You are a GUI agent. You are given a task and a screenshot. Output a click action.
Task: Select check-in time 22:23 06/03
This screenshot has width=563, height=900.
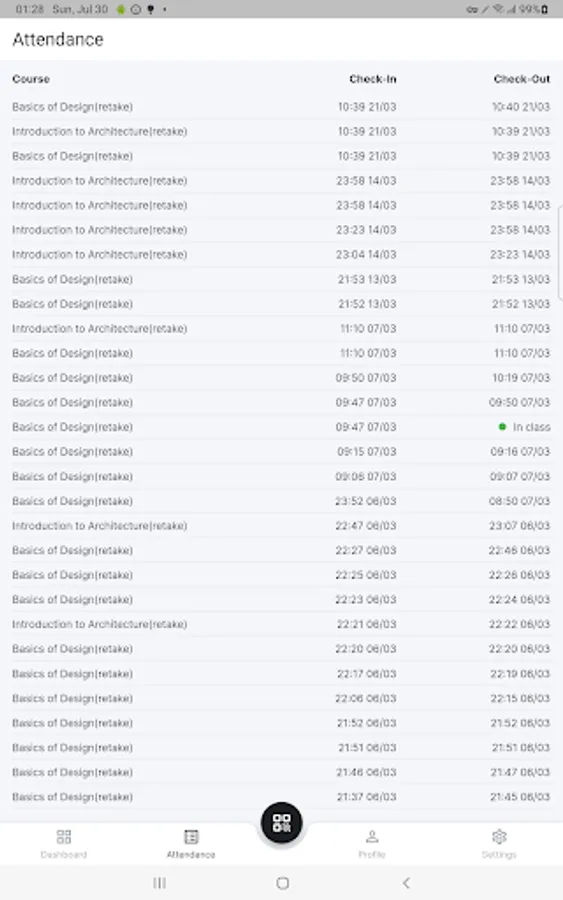[366, 600]
